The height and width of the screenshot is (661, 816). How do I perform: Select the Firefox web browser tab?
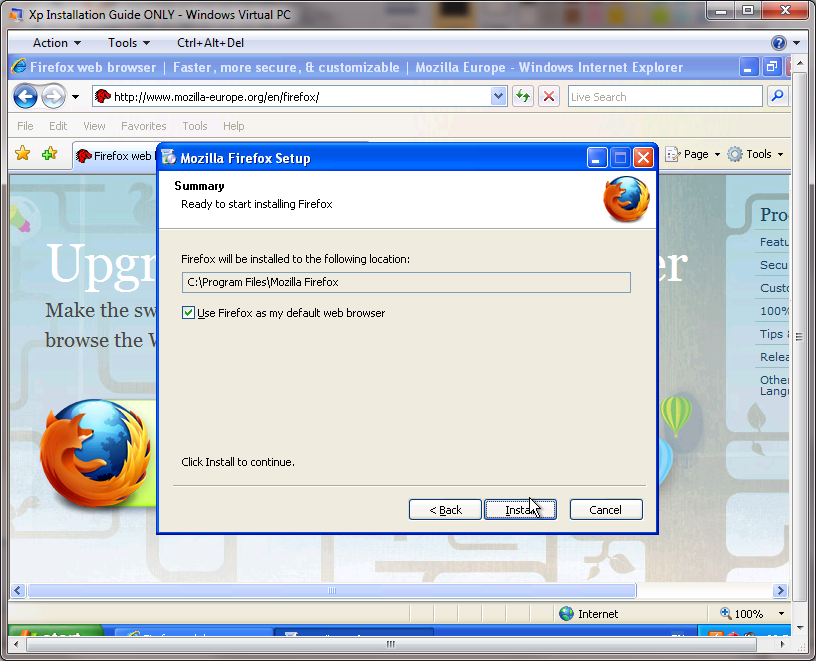115,156
